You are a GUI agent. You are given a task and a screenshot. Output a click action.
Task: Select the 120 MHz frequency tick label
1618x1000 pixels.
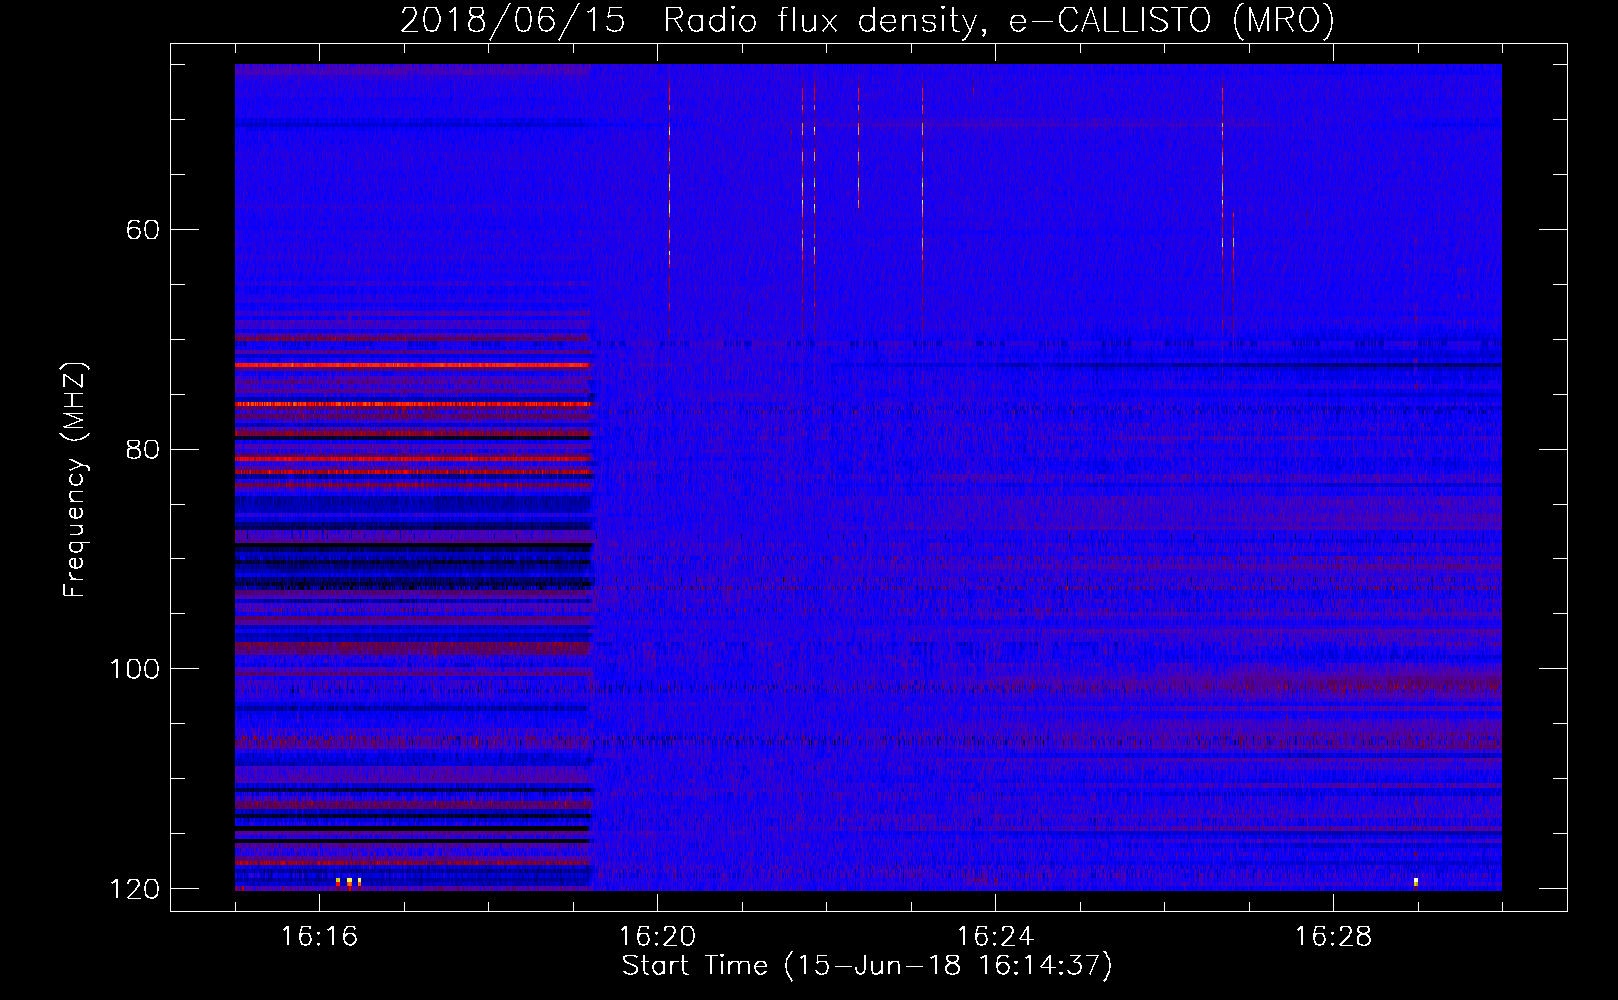pyautogui.click(x=134, y=889)
